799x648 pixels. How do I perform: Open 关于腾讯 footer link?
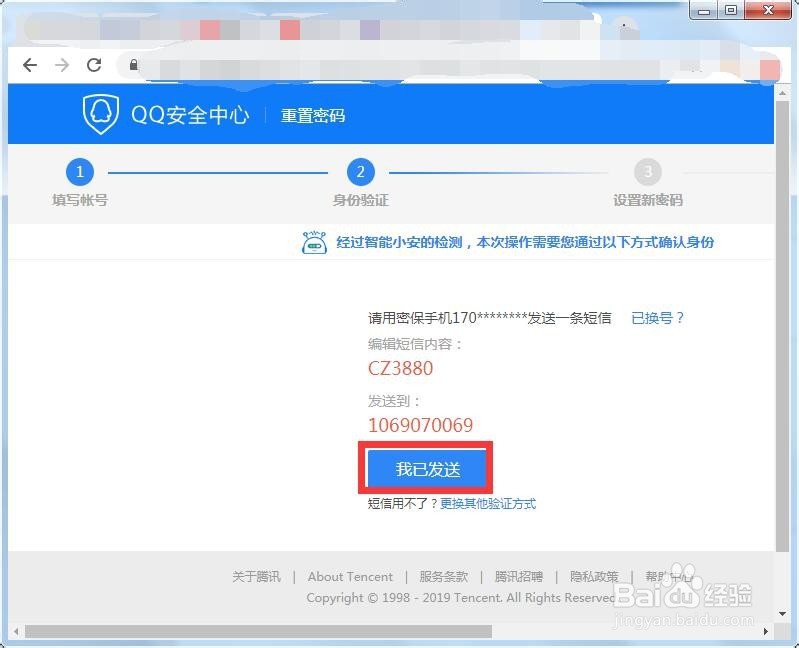pyautogui.click(x=256, y=577)
